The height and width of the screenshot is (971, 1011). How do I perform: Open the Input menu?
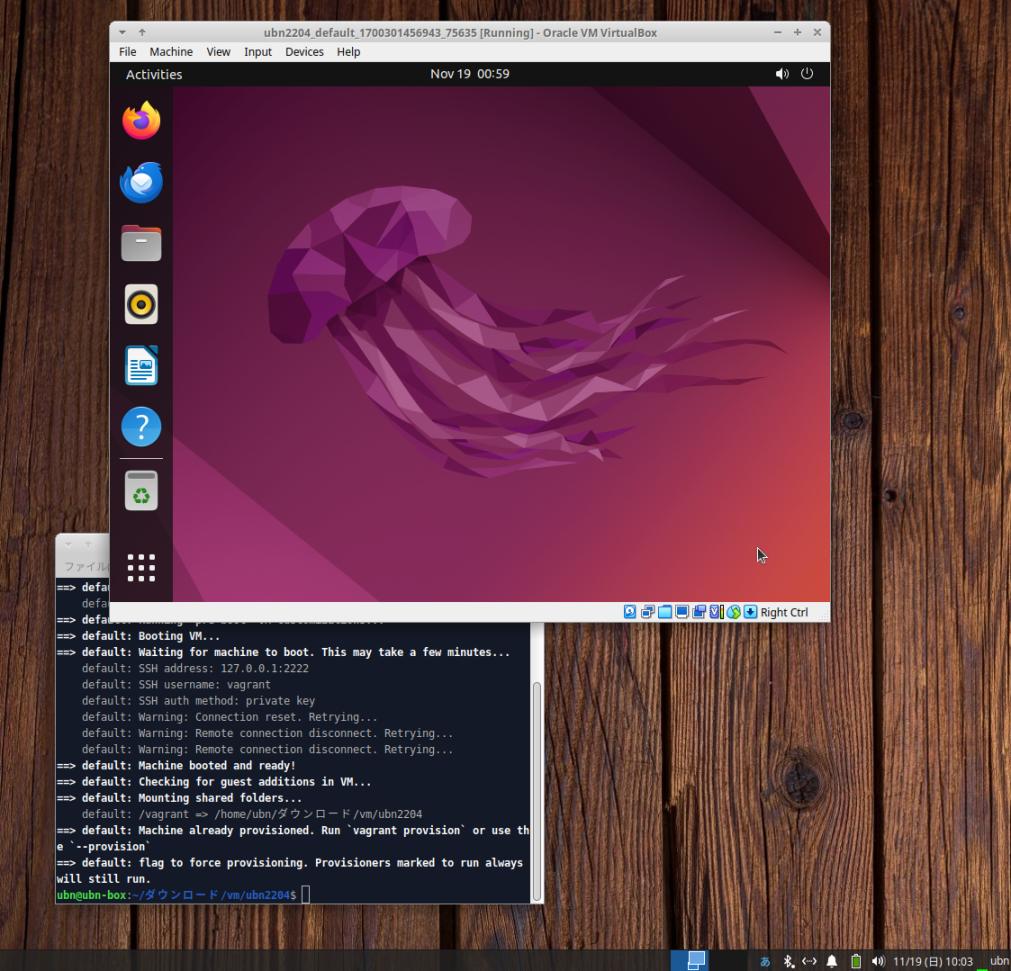(x=258, y=52)
